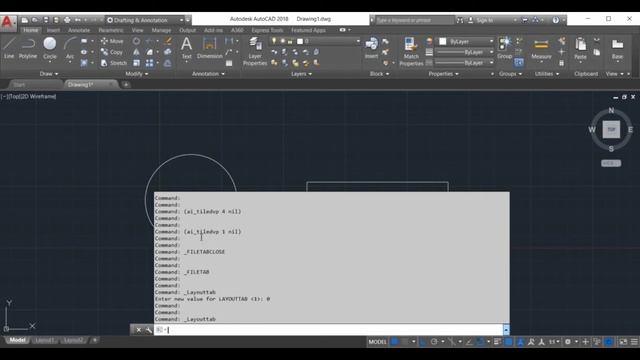The image size is (640, 360).
Task: Toggle isolate objects icon in status bar
Action: tap(596, 342)
